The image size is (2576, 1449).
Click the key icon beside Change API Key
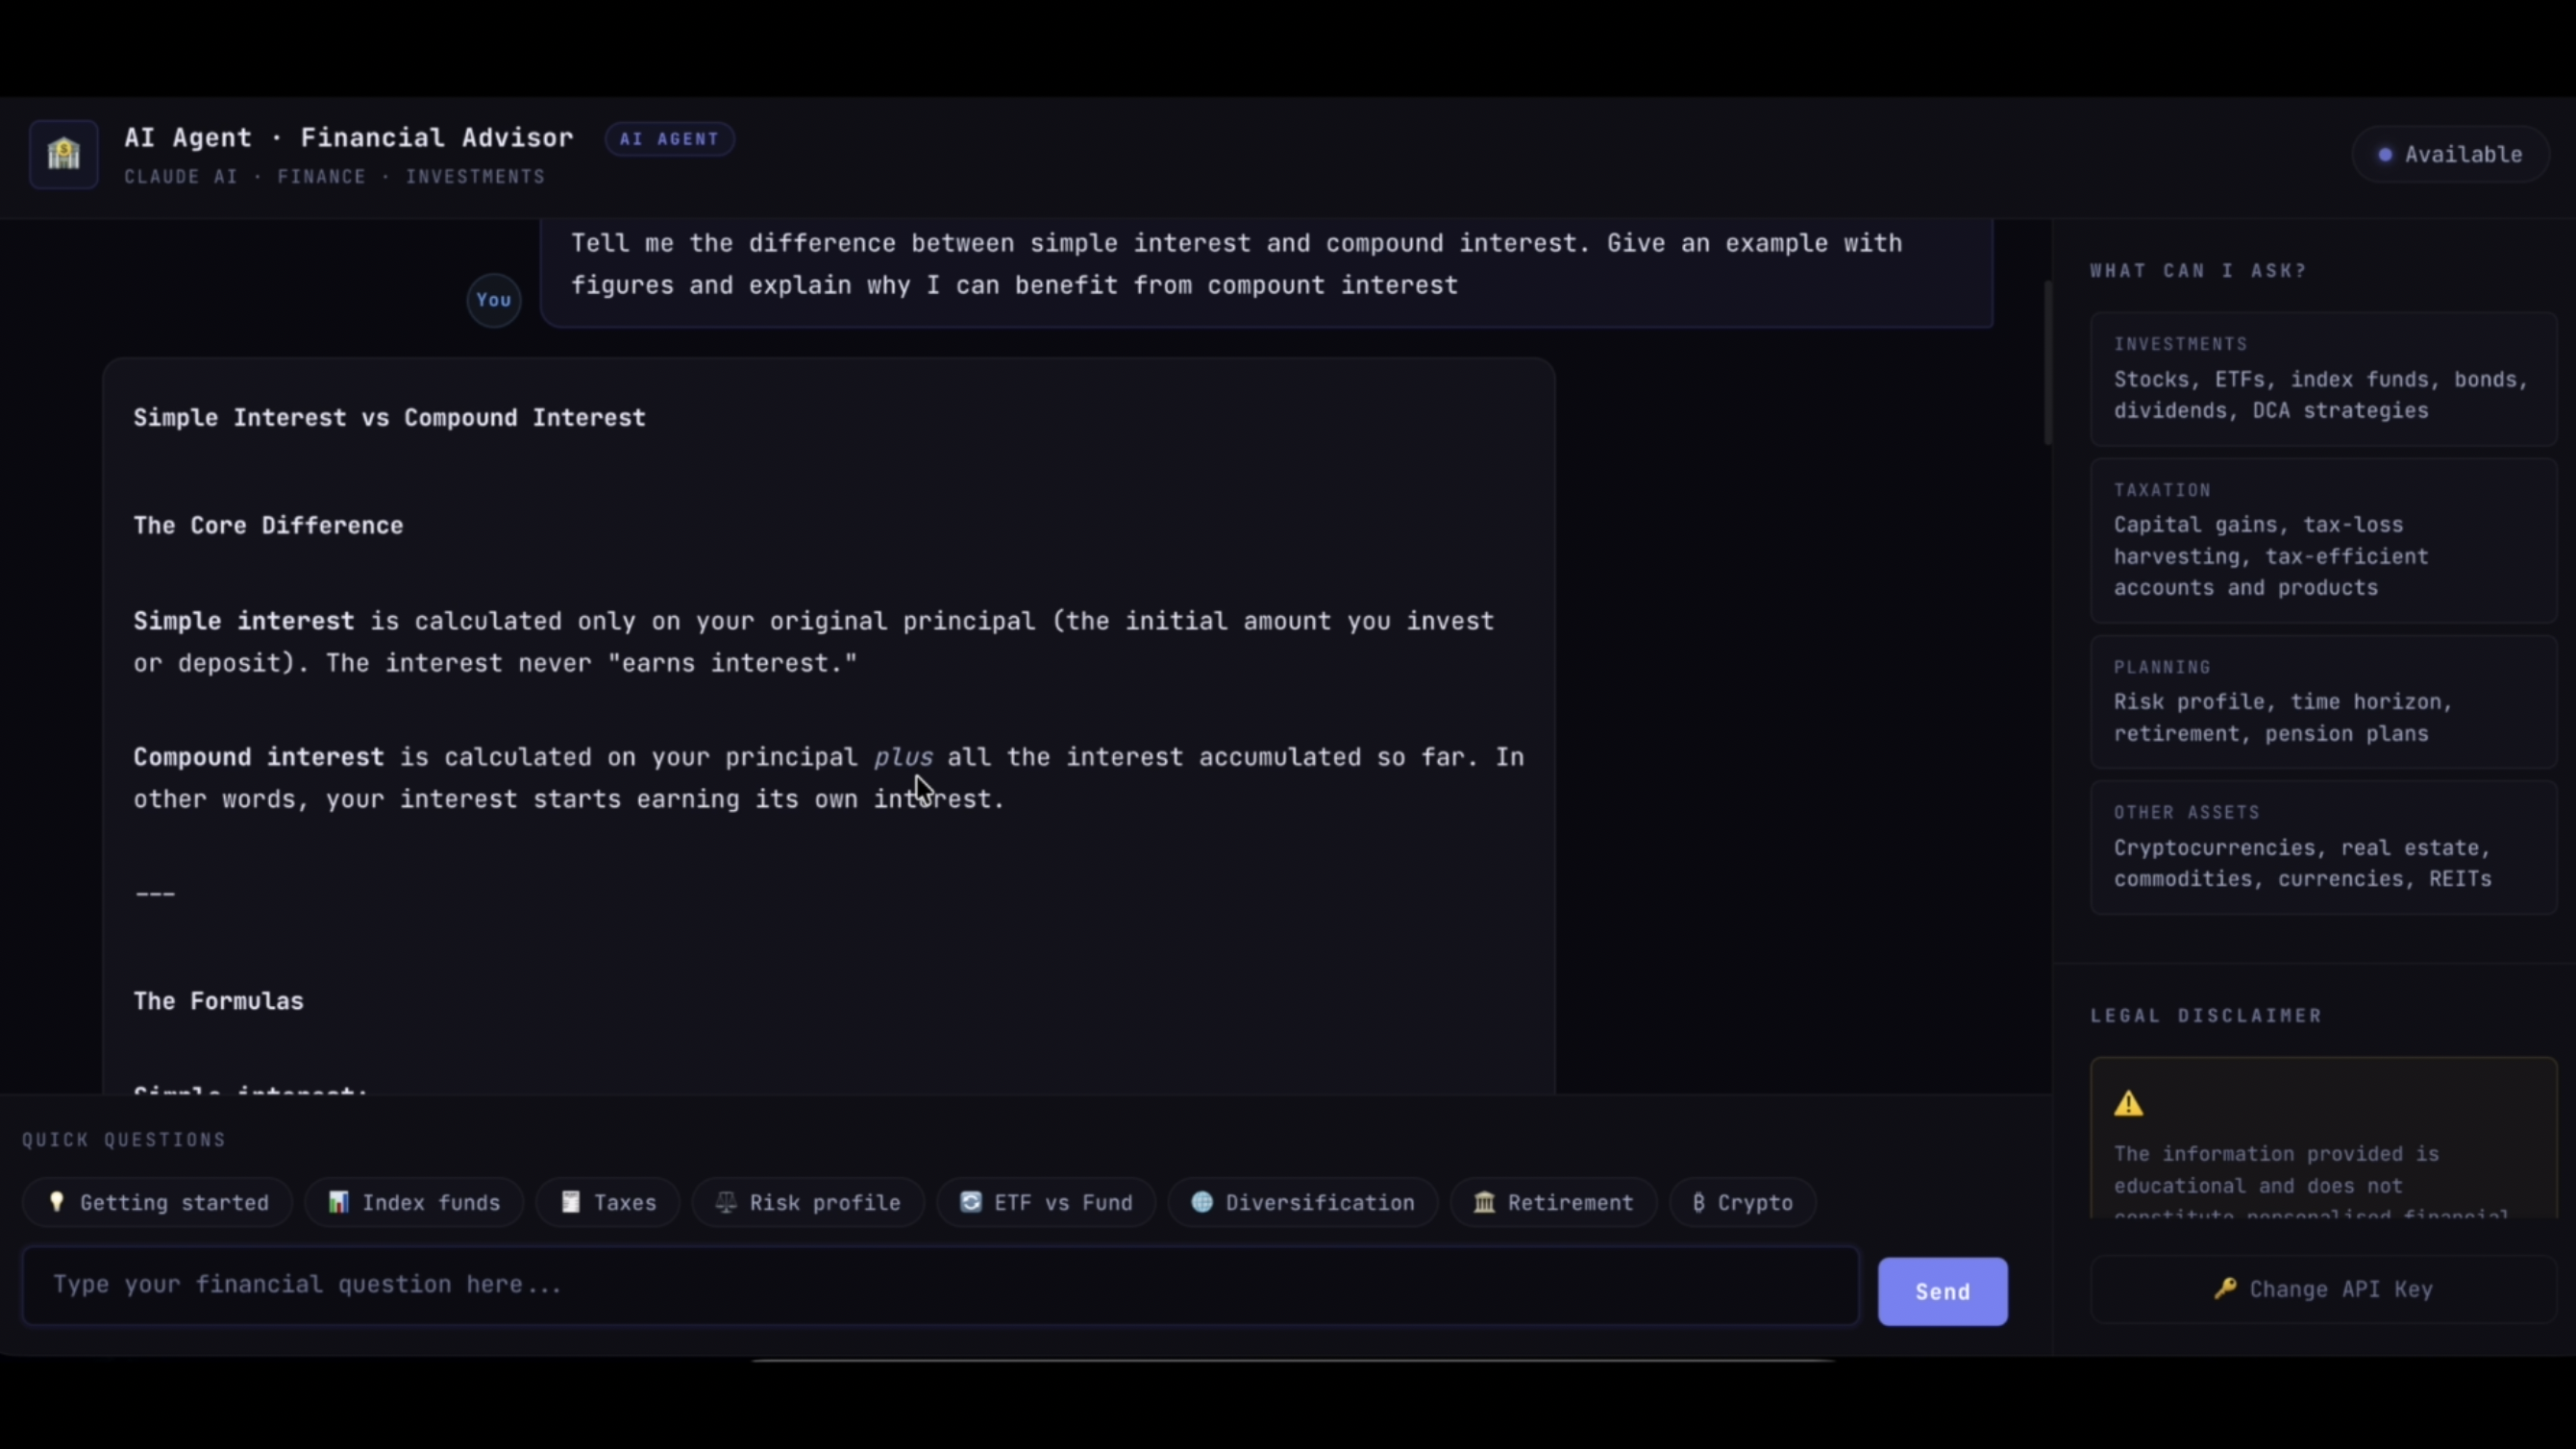click(x=2225, y=1288)
